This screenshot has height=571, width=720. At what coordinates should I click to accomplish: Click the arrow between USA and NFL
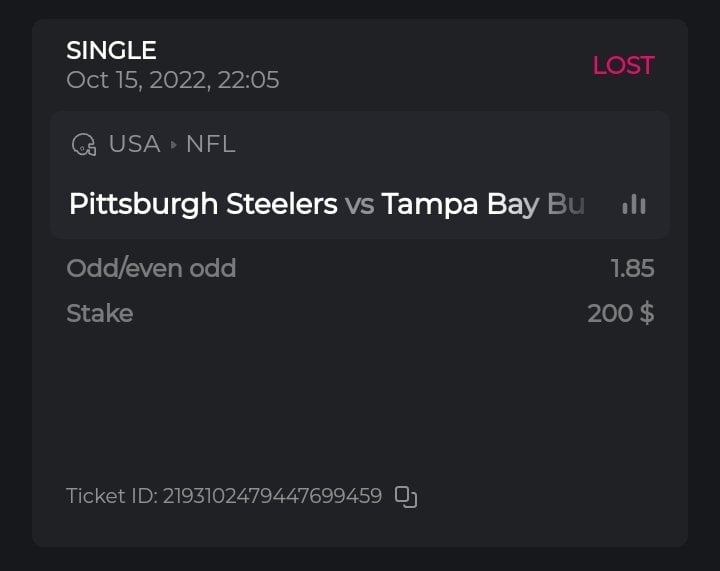173,145
